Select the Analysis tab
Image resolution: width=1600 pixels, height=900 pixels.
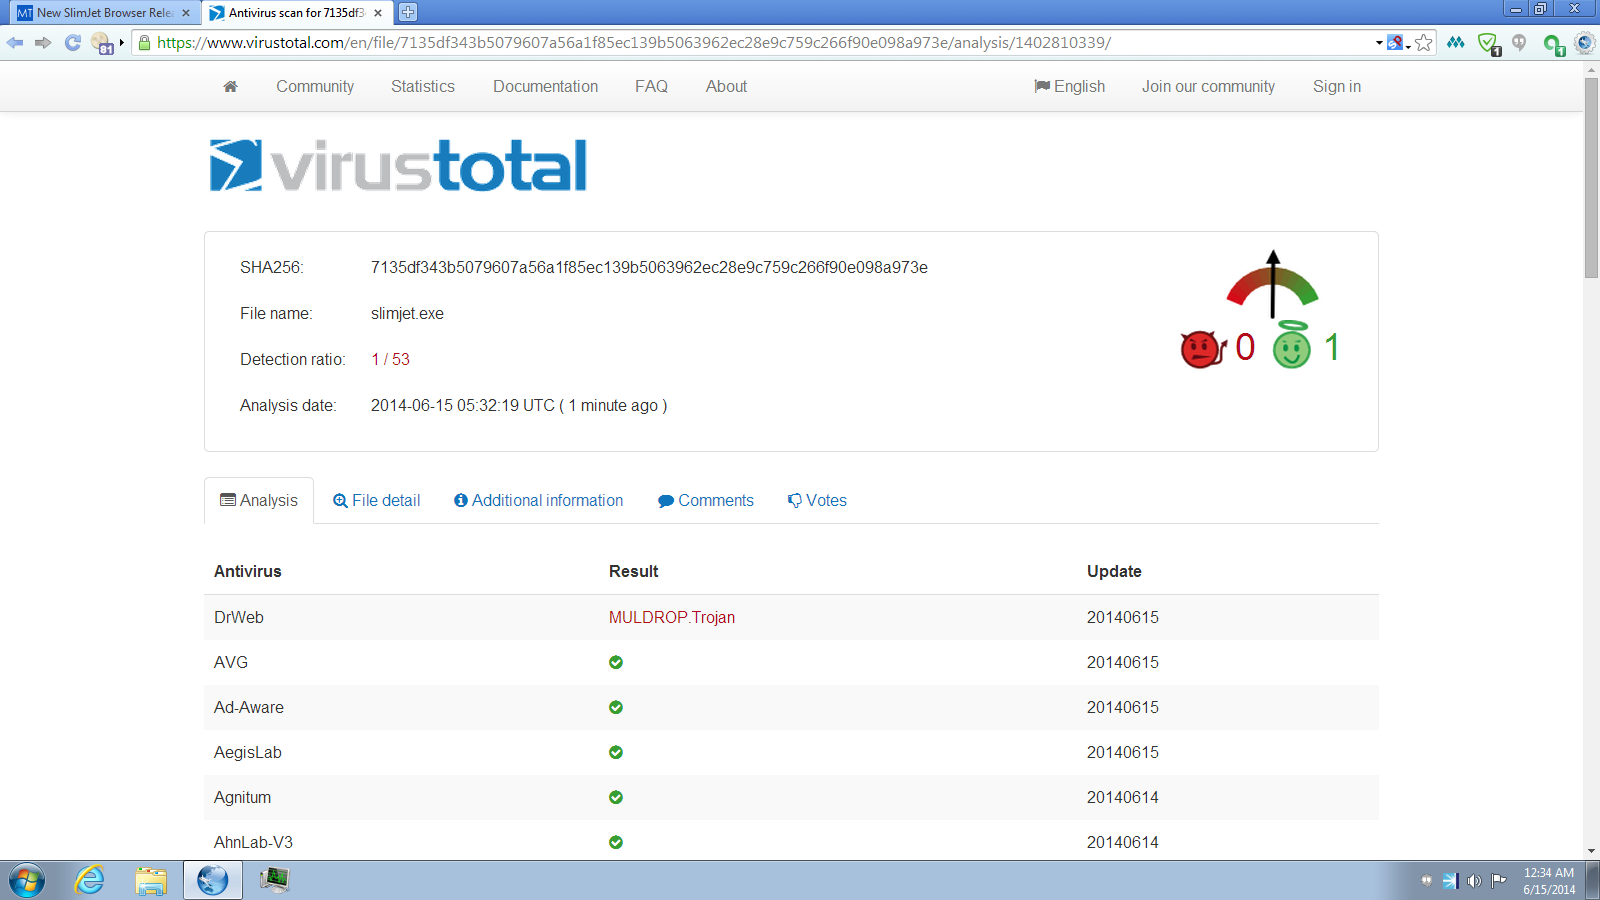[259, 501]
